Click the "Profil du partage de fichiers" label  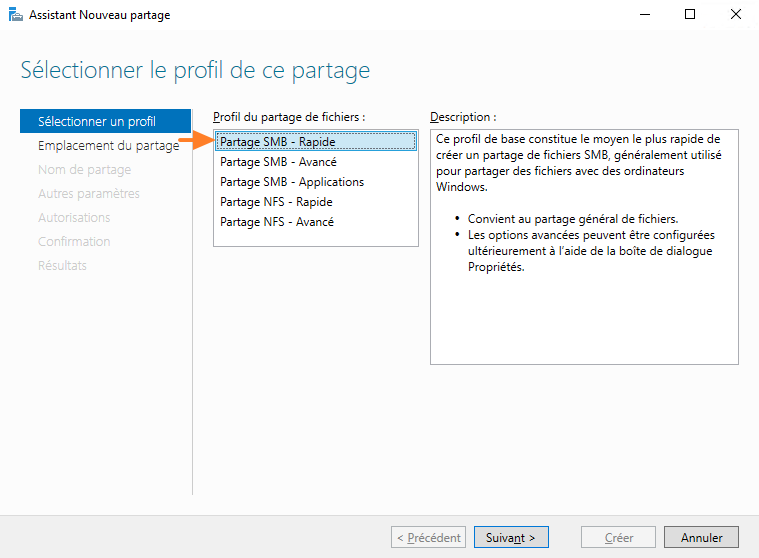tap(289, 117)
